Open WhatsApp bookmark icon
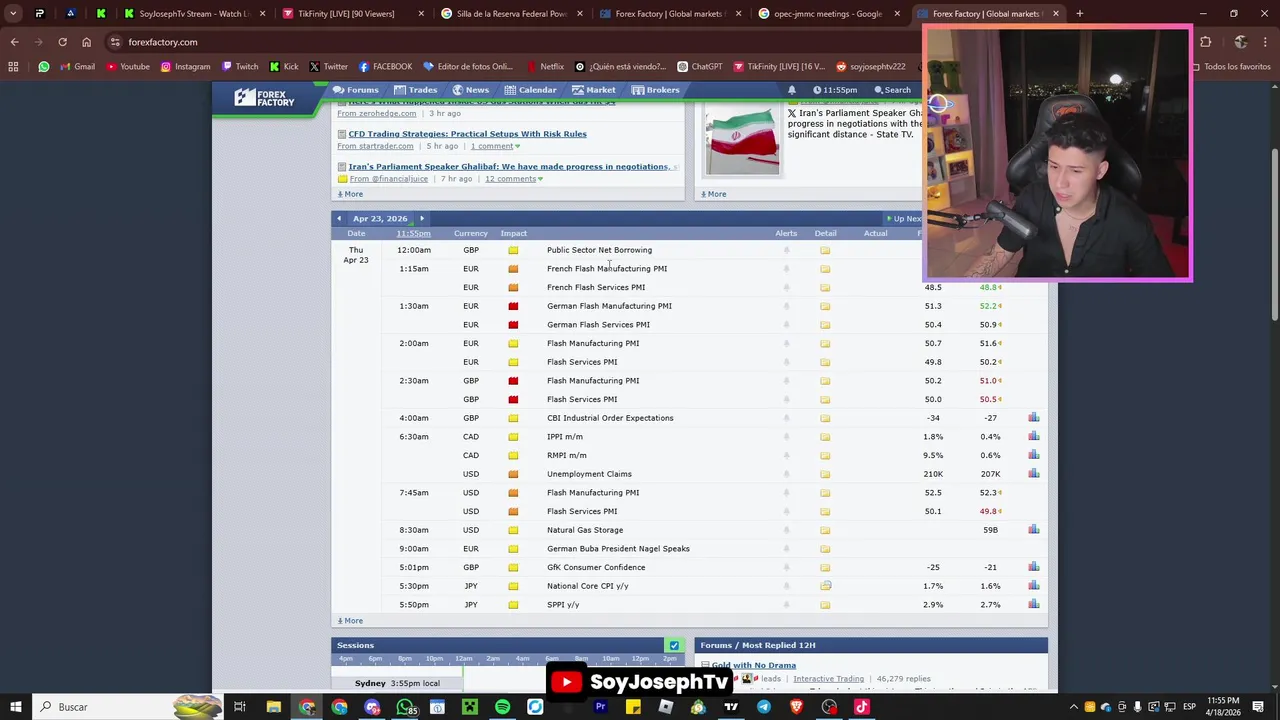The image size is (1280, 720). 44,67
